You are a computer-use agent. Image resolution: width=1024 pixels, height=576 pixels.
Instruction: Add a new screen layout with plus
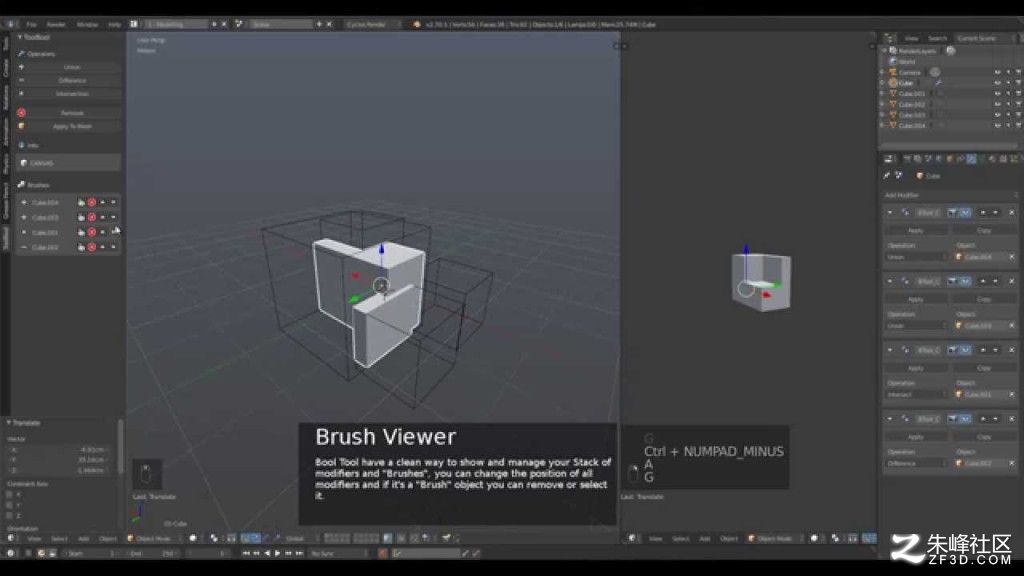pos(214,24)
